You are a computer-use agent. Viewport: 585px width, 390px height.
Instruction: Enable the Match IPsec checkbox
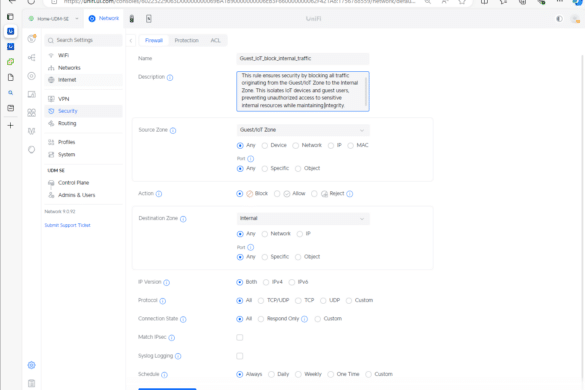click(x=240, y=337)
